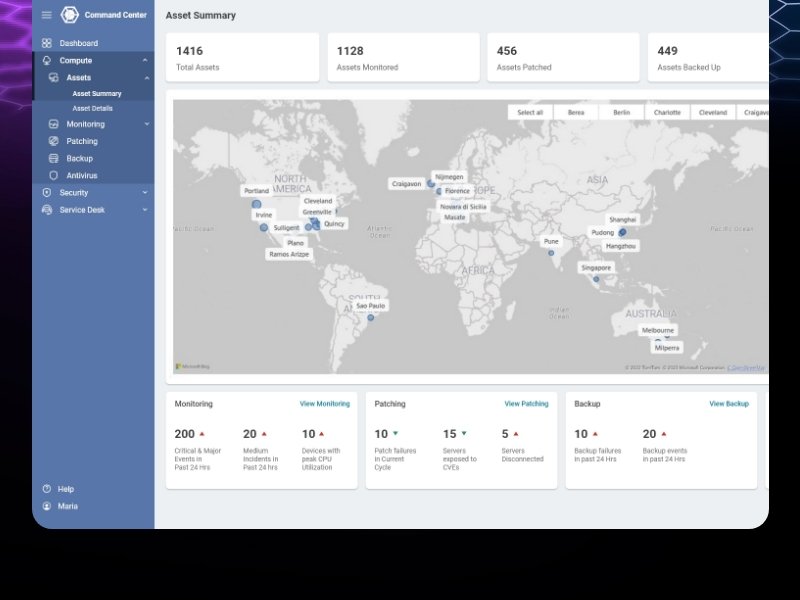The image size is (800, 600).
Task: Open the hamburger menu icon
Action: [46, 15]
